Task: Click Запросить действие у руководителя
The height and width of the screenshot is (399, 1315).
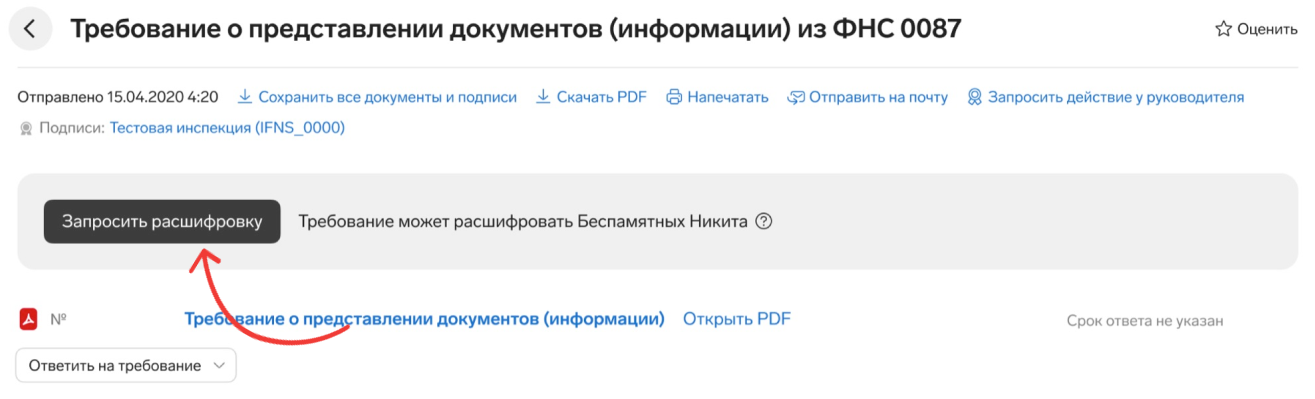Action: [1116, 97]
